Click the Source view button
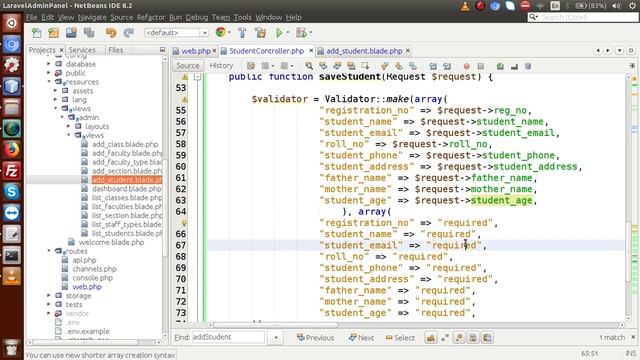640x360 pixels. pos(188,66)
